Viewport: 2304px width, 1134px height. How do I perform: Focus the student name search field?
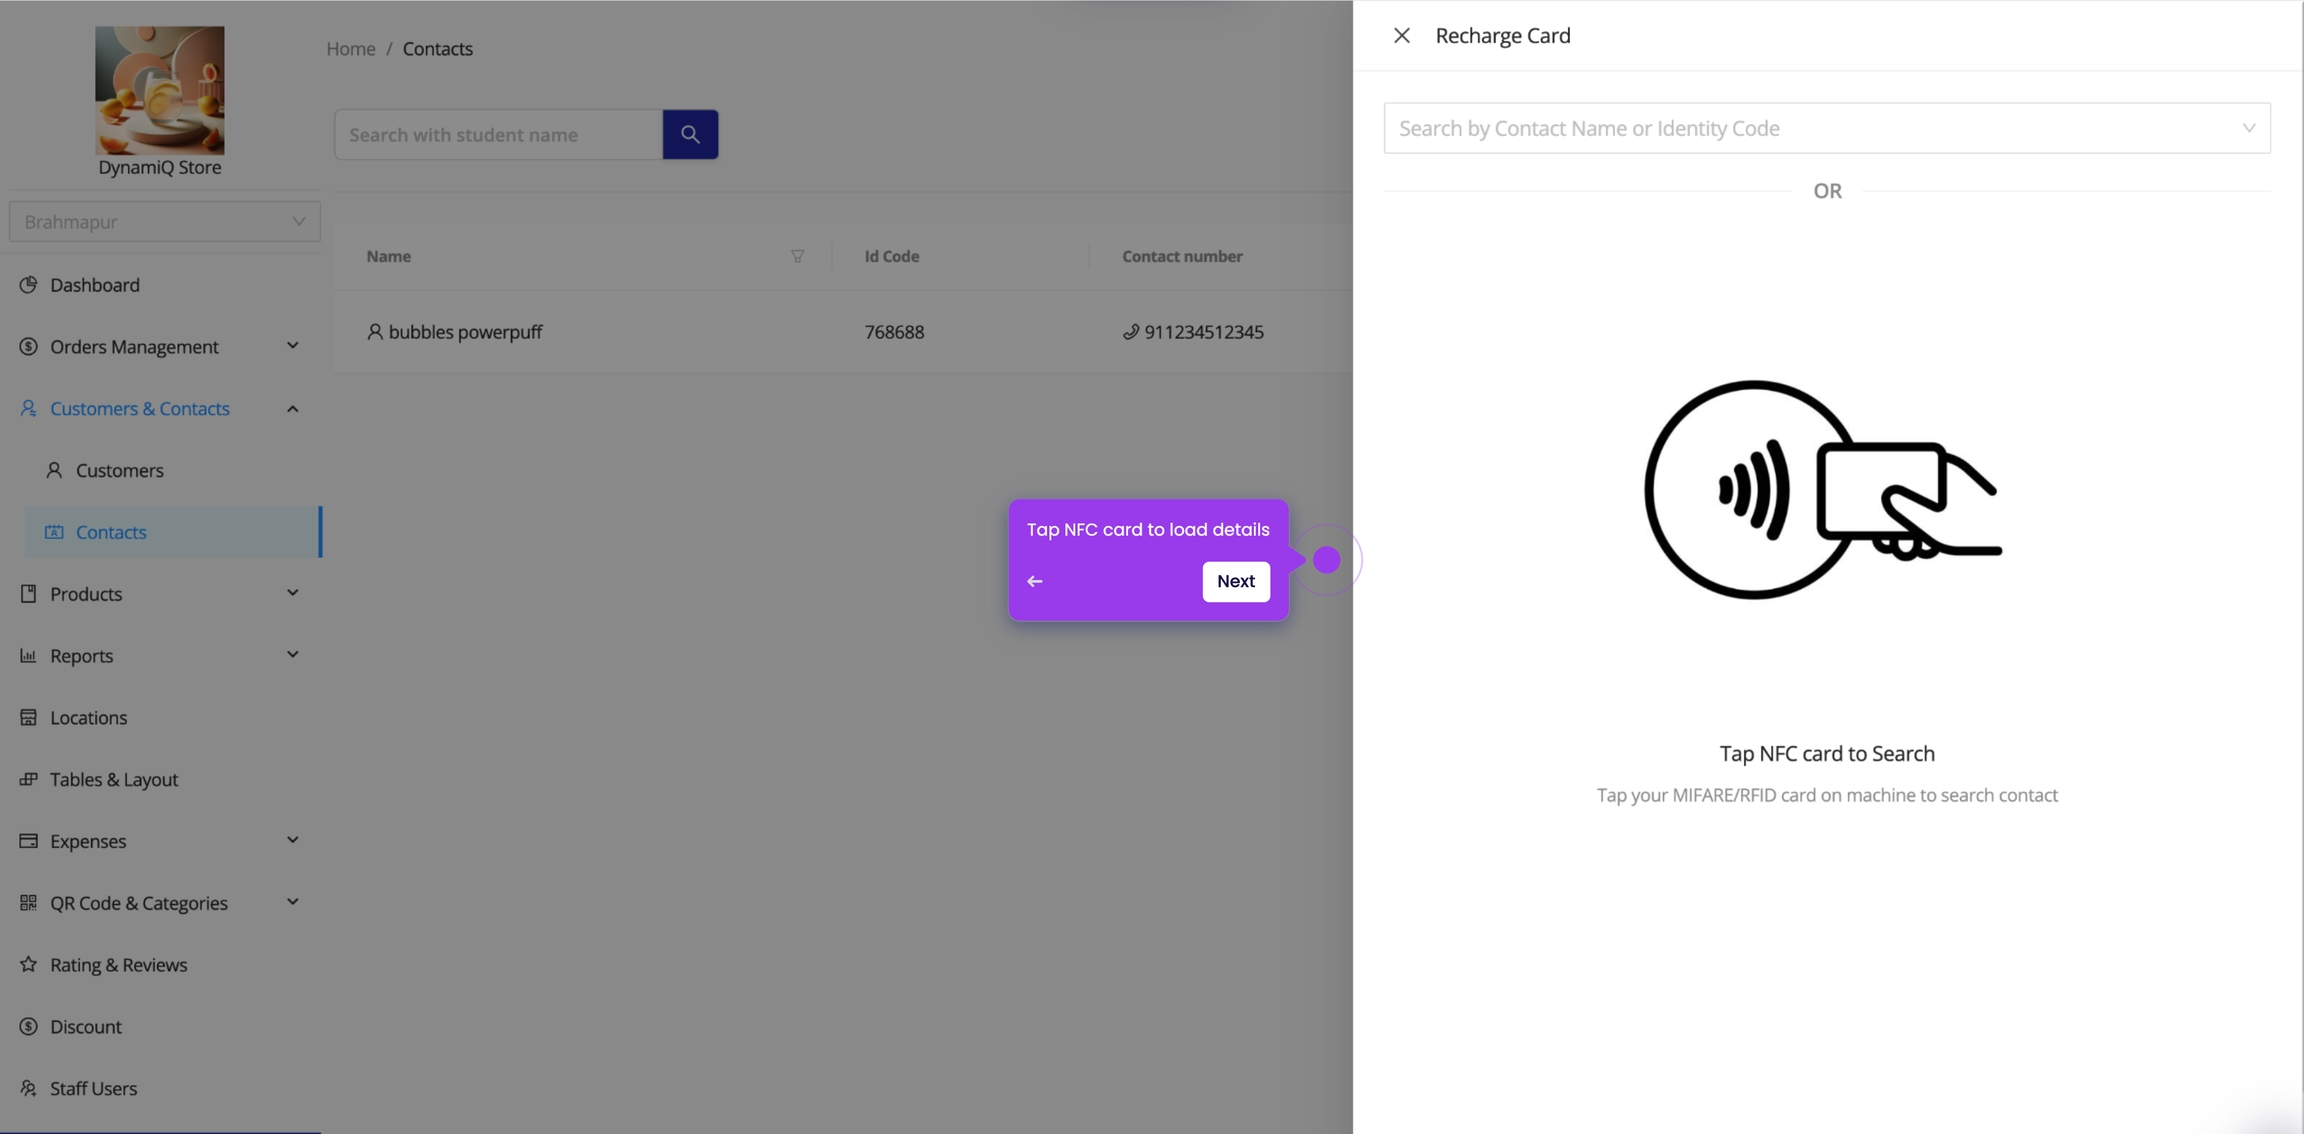pyautogui.click(x=498, y=134)
